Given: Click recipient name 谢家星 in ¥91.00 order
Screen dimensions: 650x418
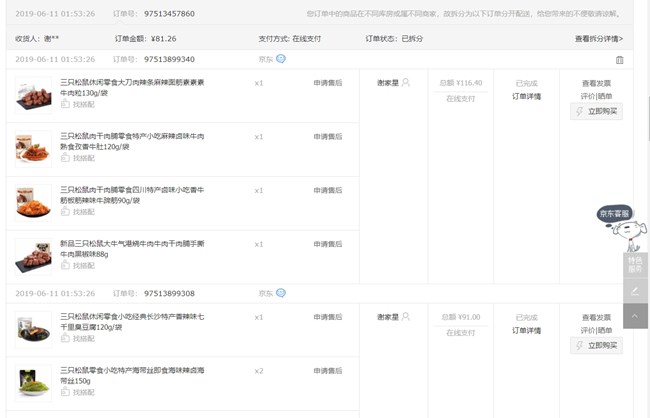Looking at the screenshot, I should pos(388,317).
